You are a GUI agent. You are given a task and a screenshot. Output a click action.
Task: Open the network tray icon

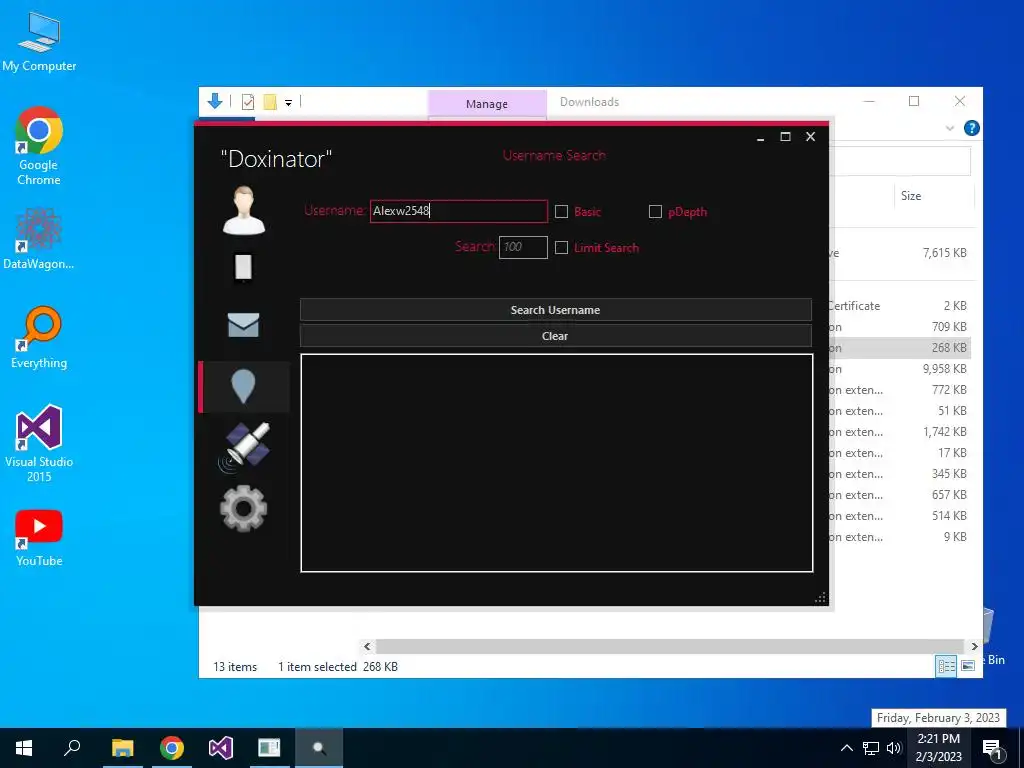click(x=871, y=748)
